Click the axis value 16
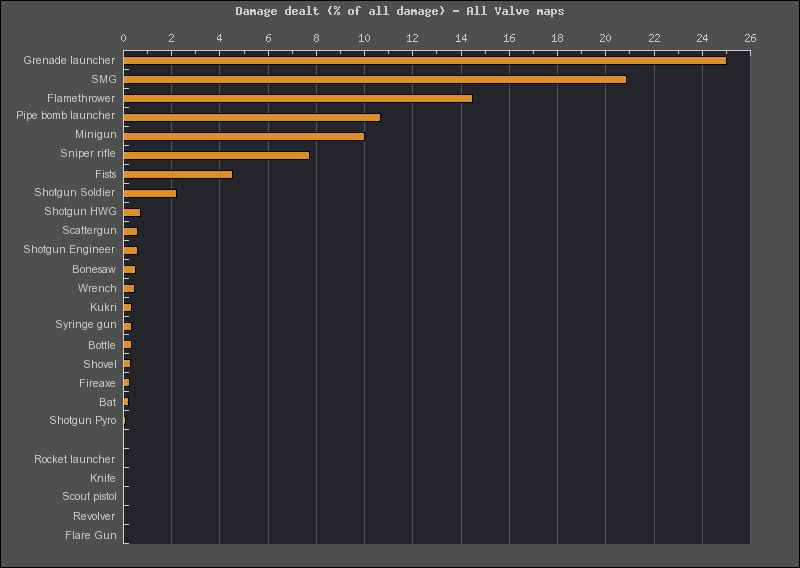Image resolution: width=800 pixels, height=568 pixels. (509, 38)
